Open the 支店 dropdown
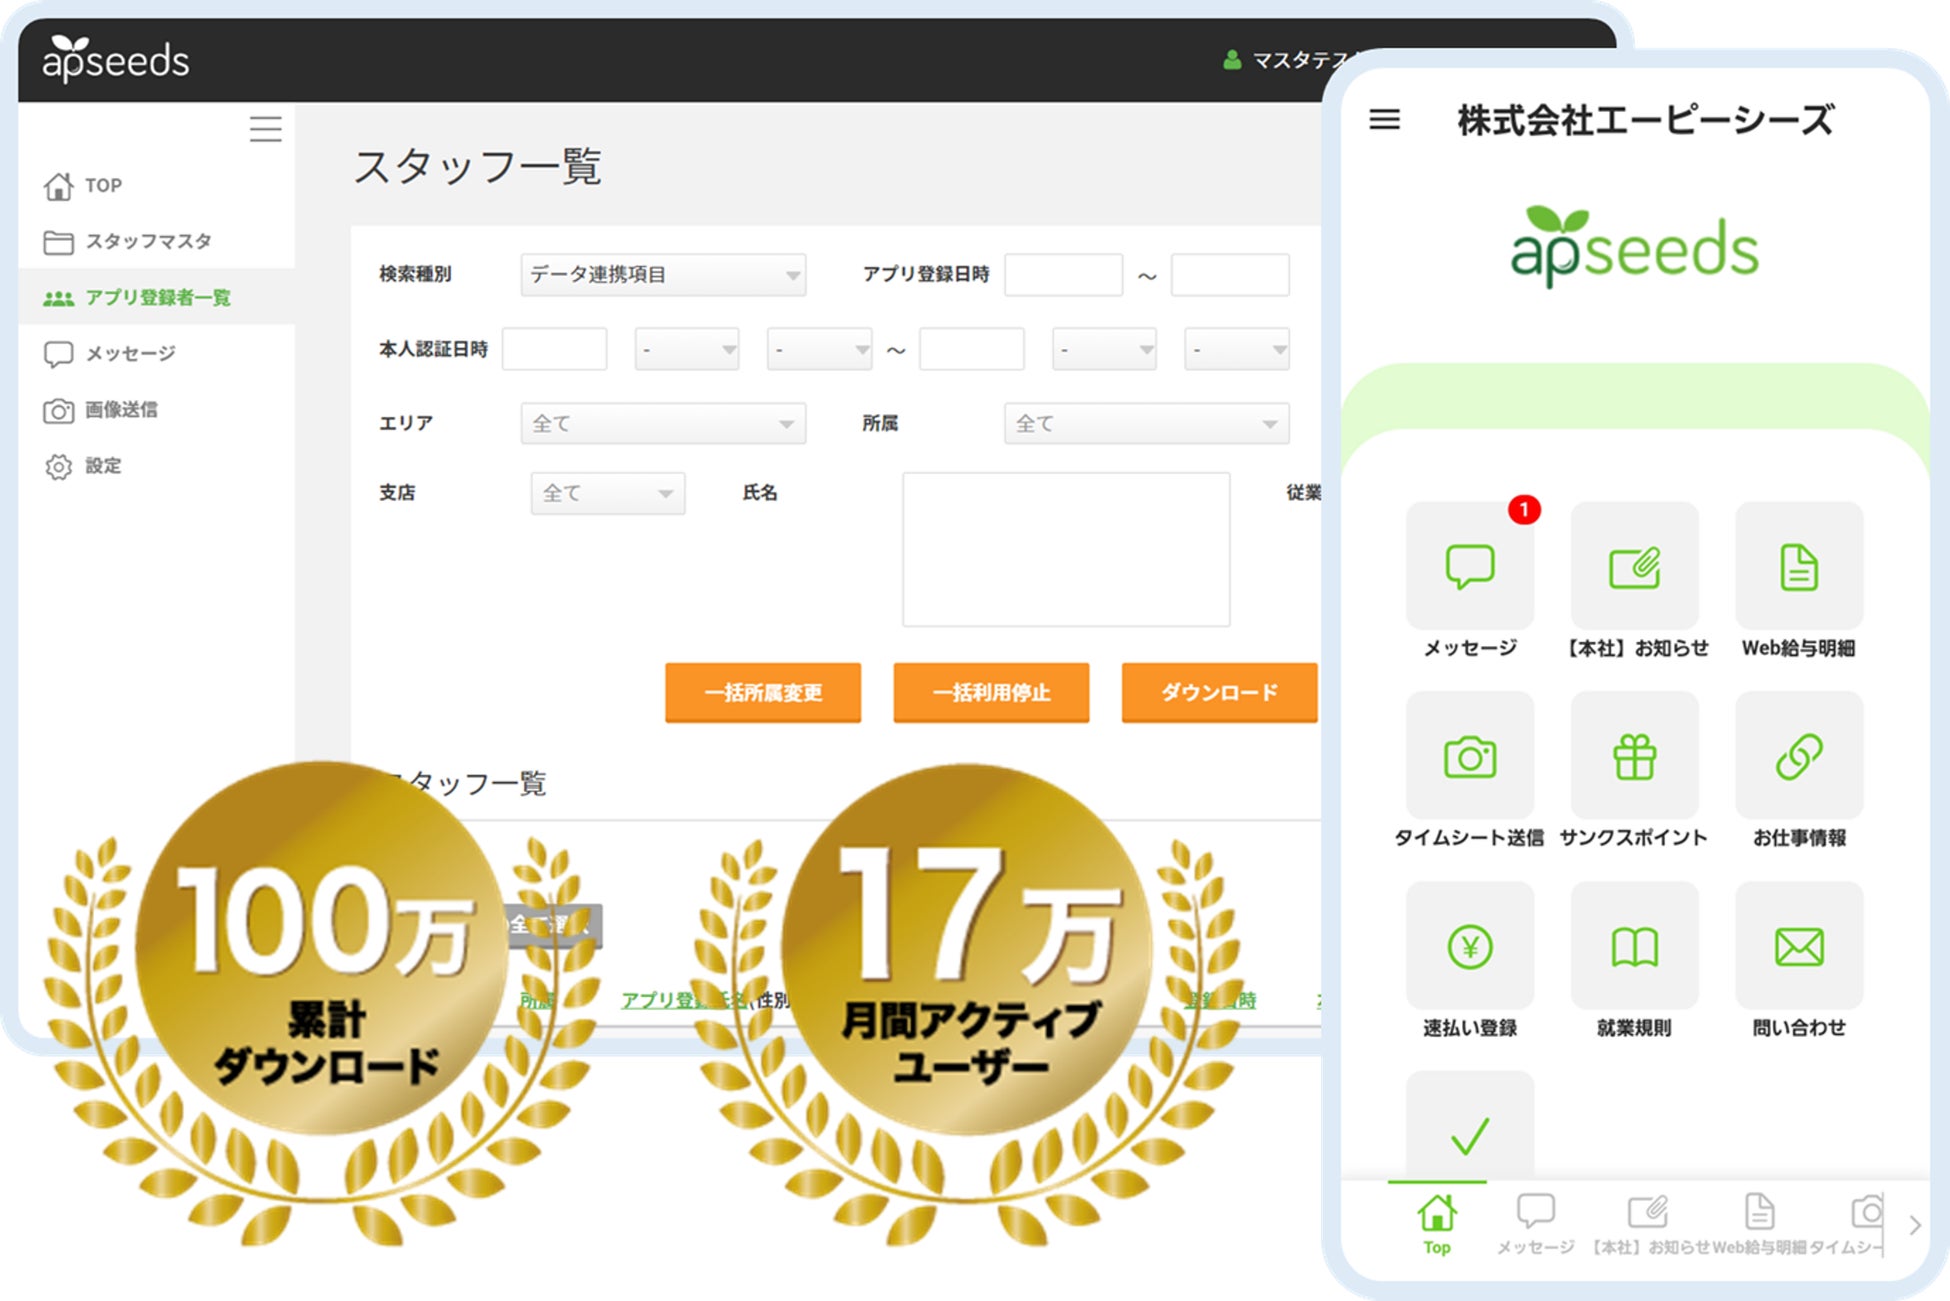The width and height of the screenshot is (1950, 1301). point(607,493)
